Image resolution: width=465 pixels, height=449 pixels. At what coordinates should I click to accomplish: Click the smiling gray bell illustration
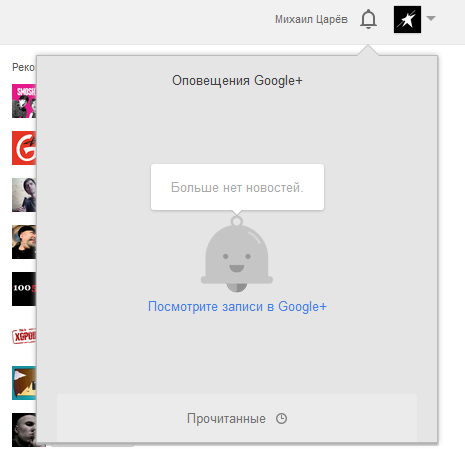237,254
